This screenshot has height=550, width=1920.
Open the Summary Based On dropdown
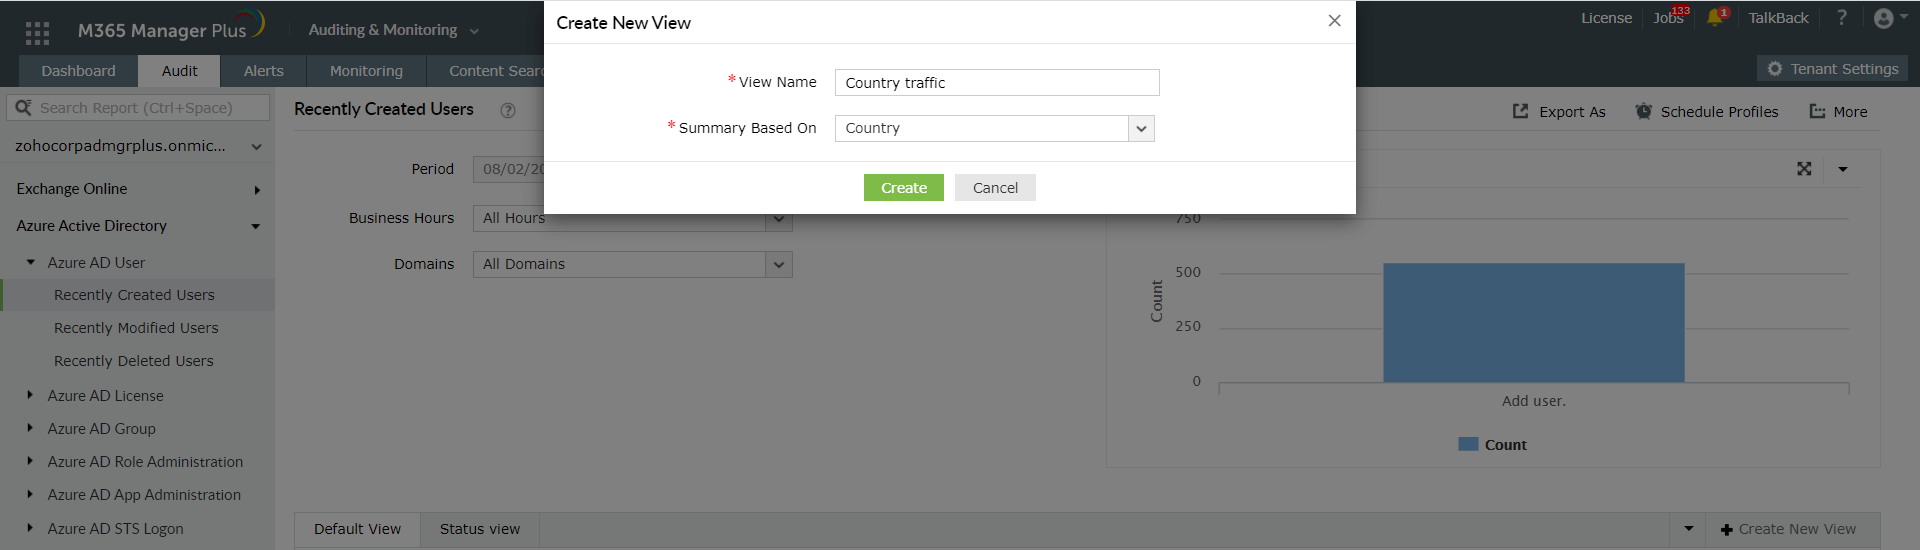1141,129
